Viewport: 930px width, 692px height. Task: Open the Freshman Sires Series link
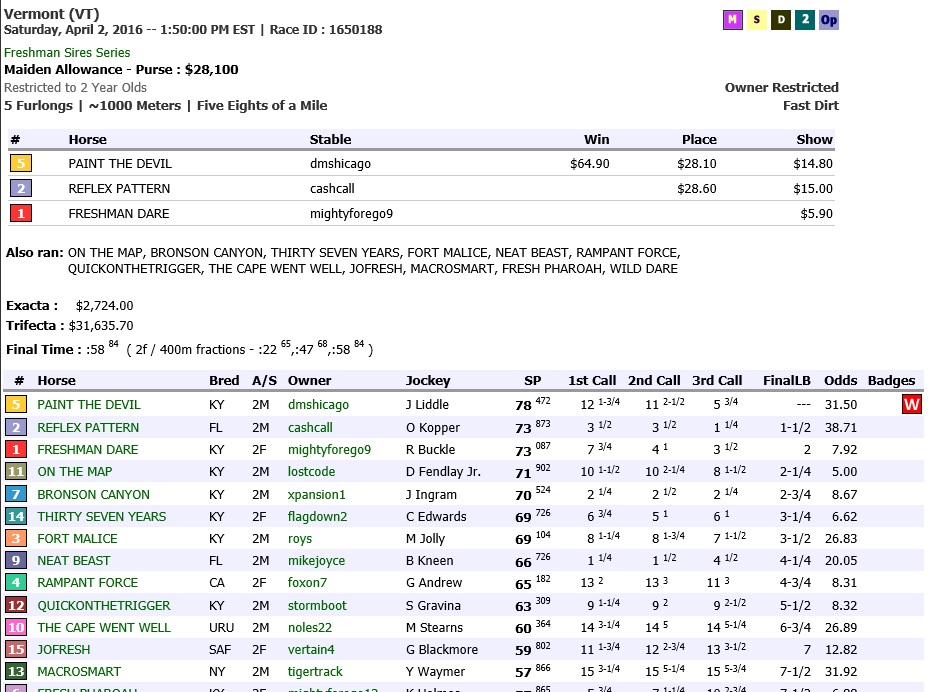pyautogui.click(x=67, y=53)
